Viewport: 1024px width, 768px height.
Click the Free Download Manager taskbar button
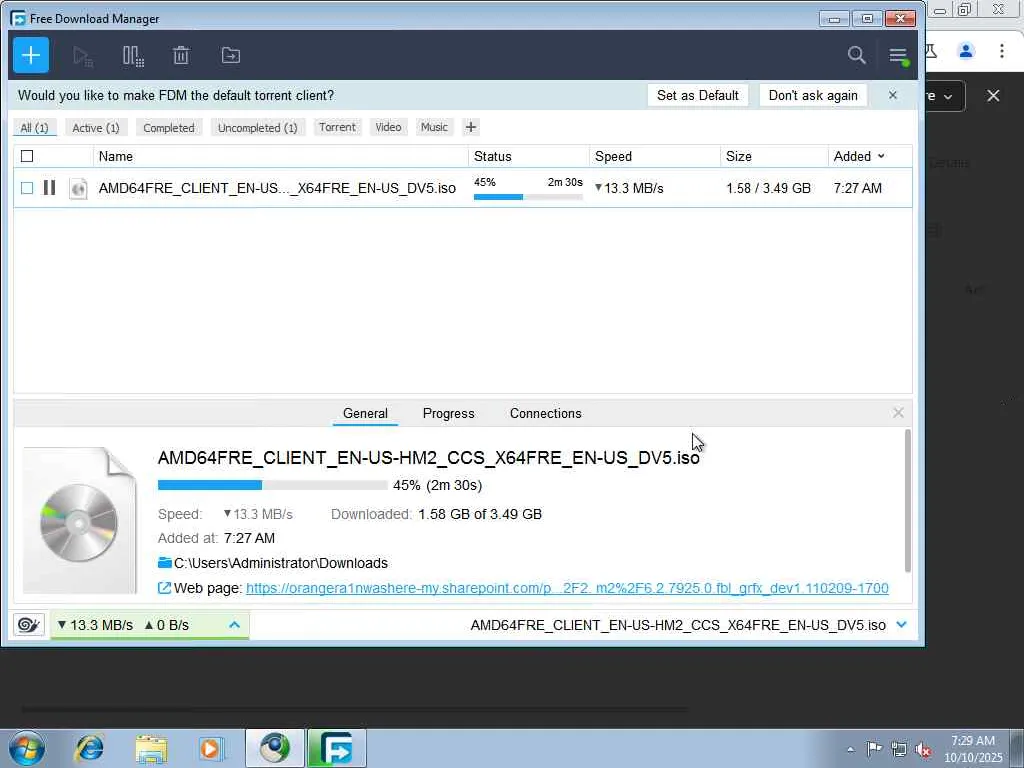click(337, 748)
